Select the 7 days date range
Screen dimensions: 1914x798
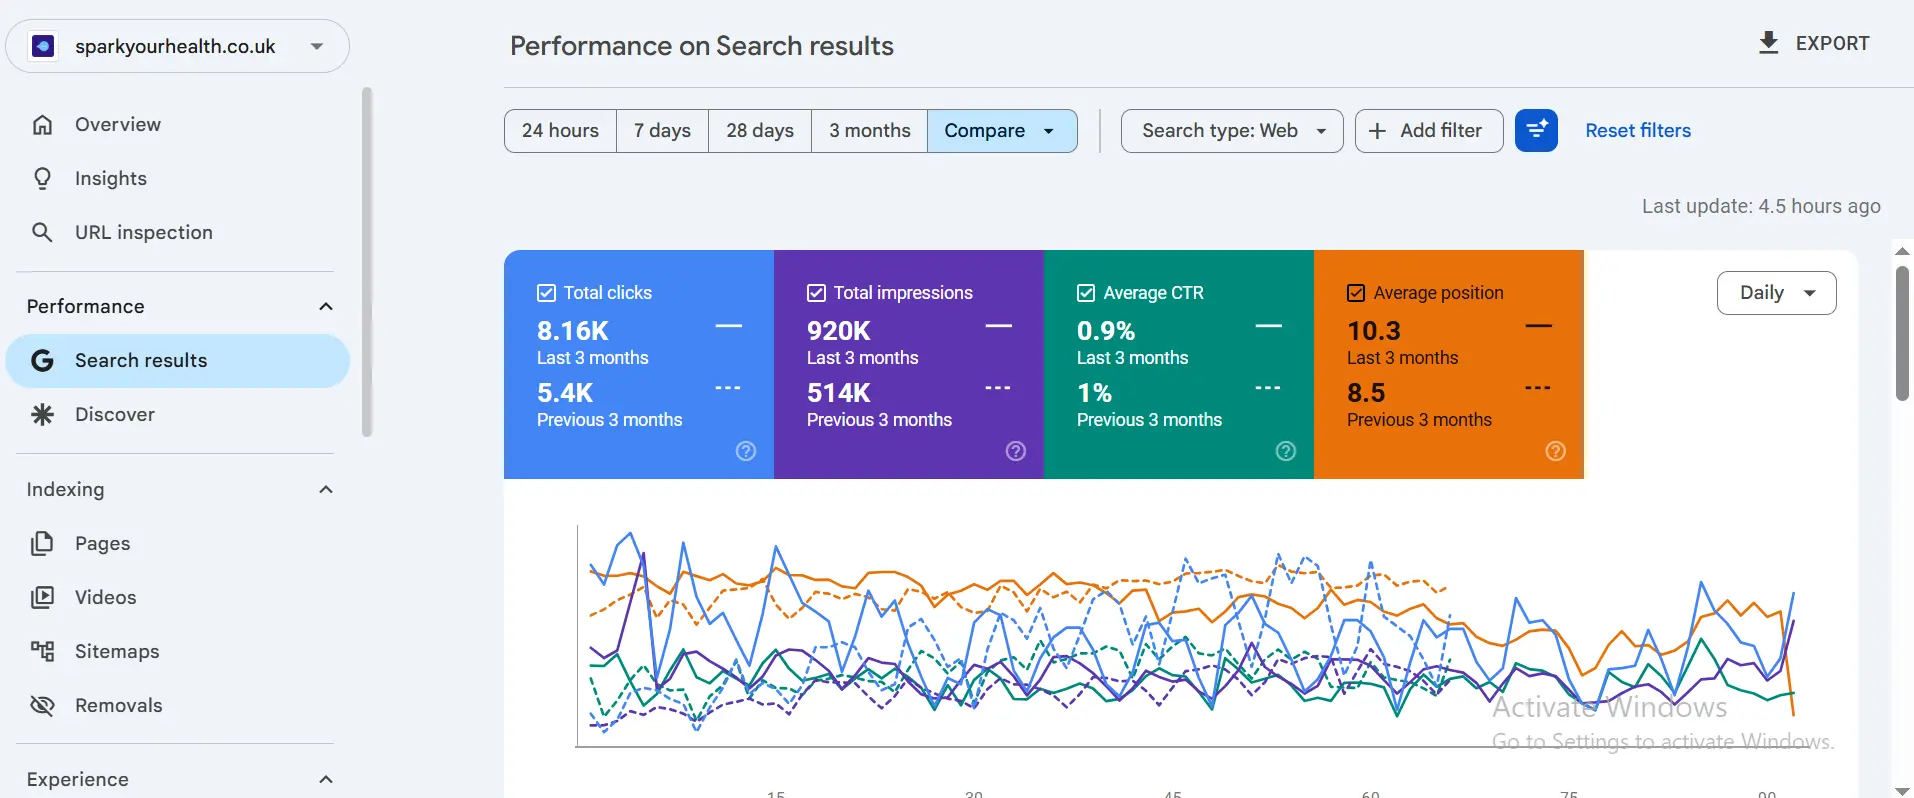[x=662, y=131]
